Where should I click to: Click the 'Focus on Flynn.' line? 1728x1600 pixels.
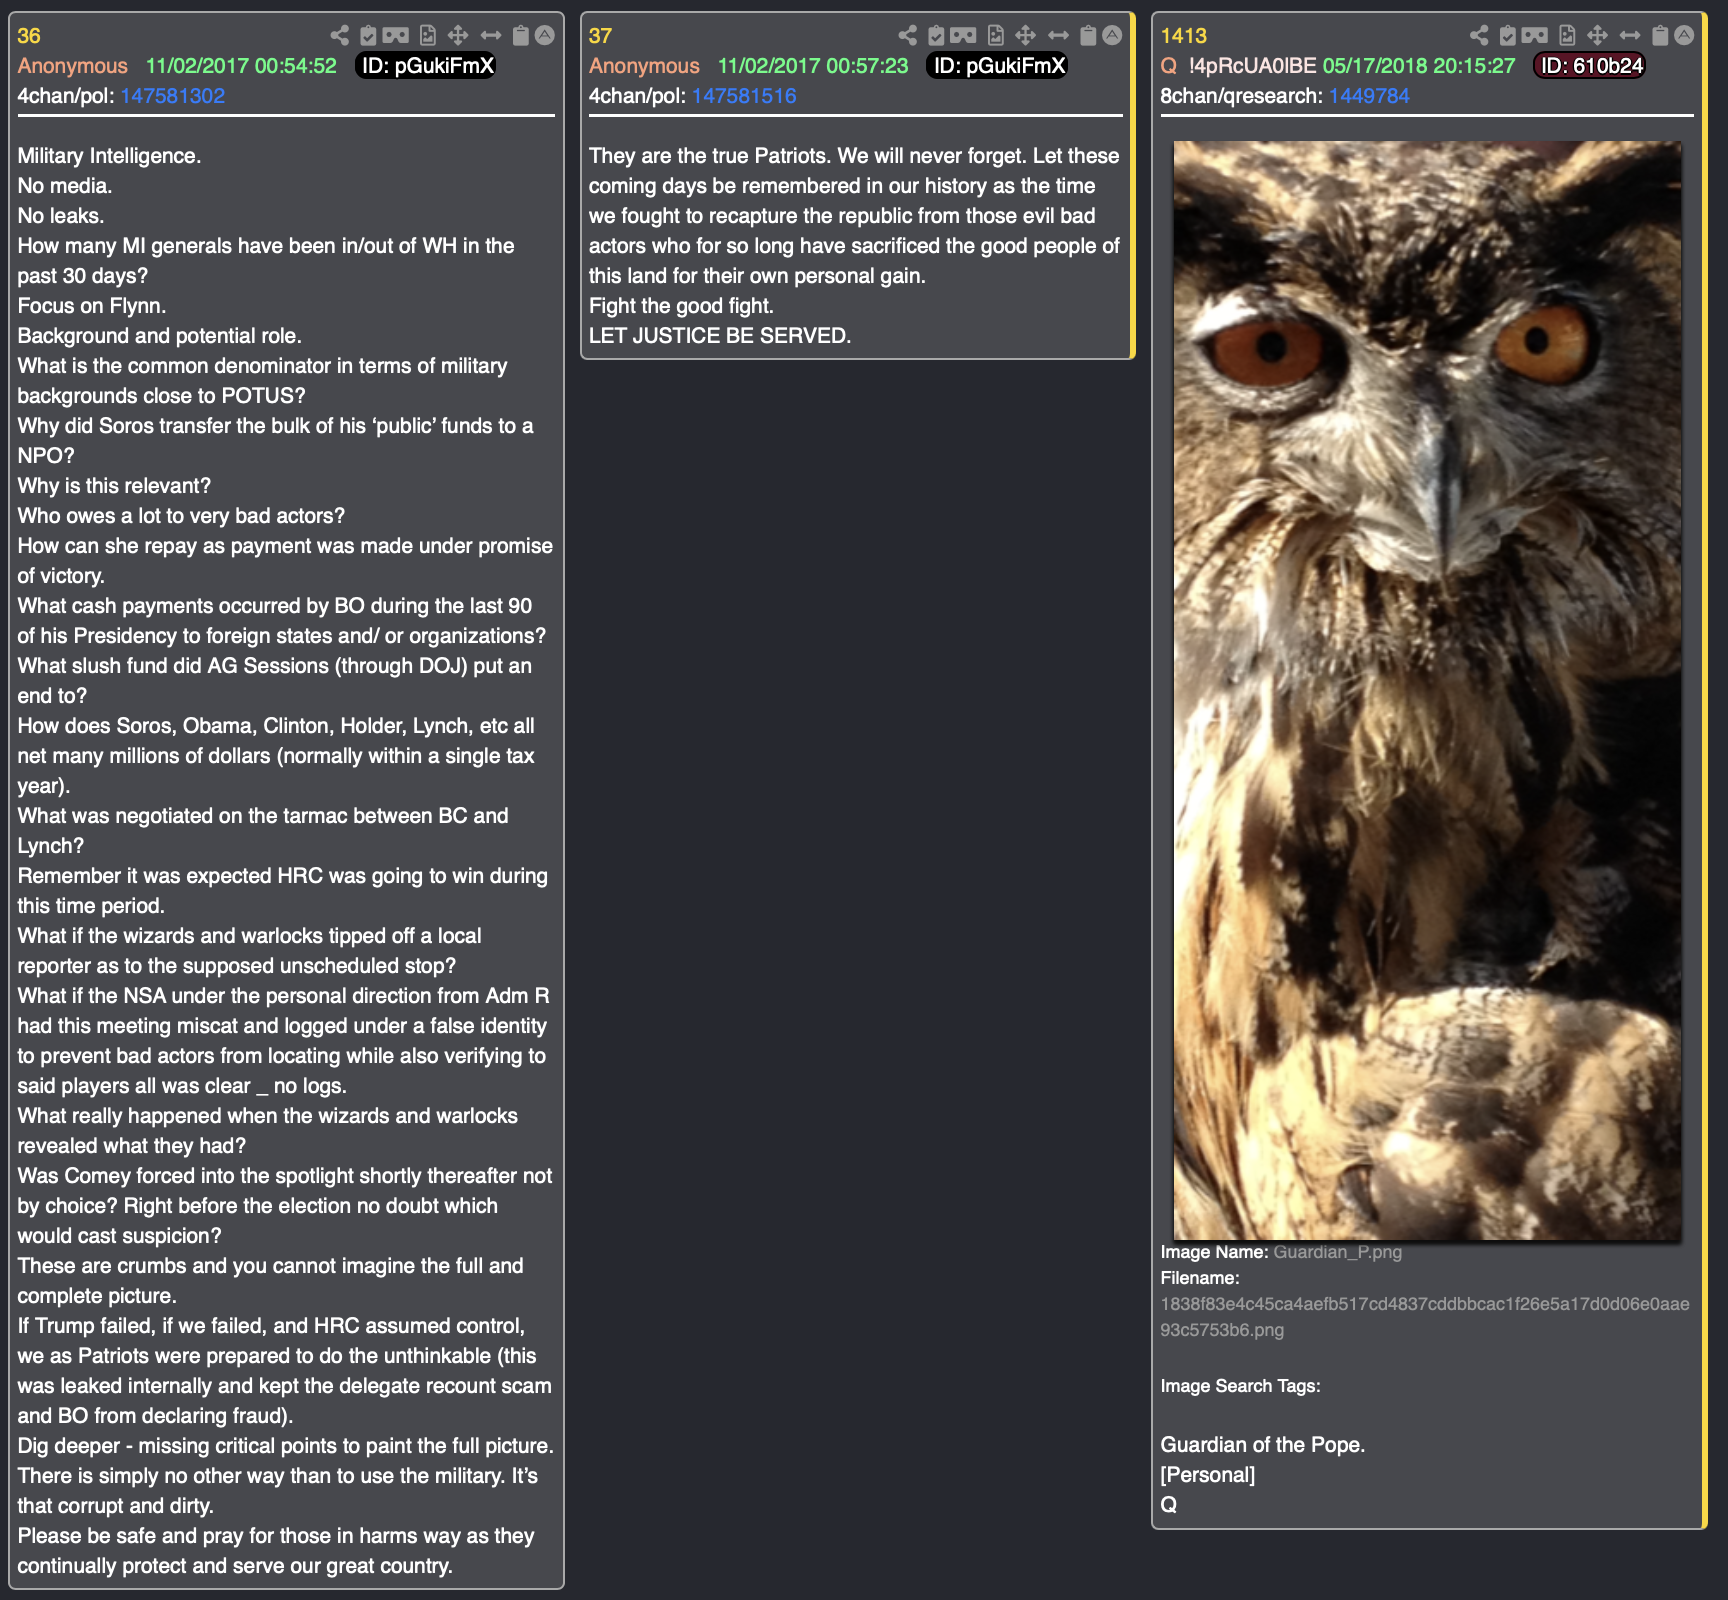(x=91, y=306)
